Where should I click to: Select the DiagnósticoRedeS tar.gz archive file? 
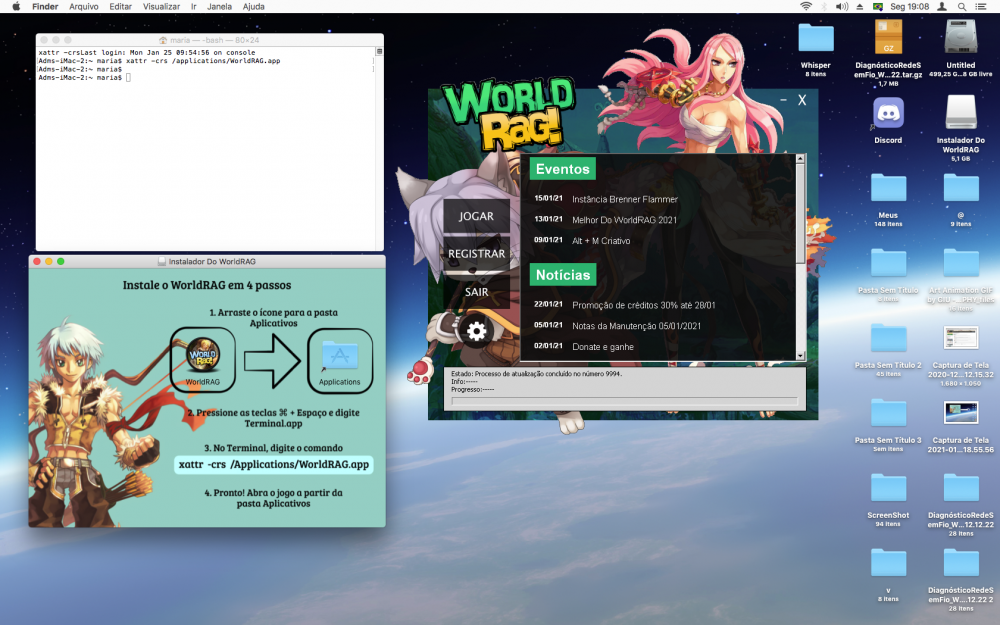click(x=888, y=38)
